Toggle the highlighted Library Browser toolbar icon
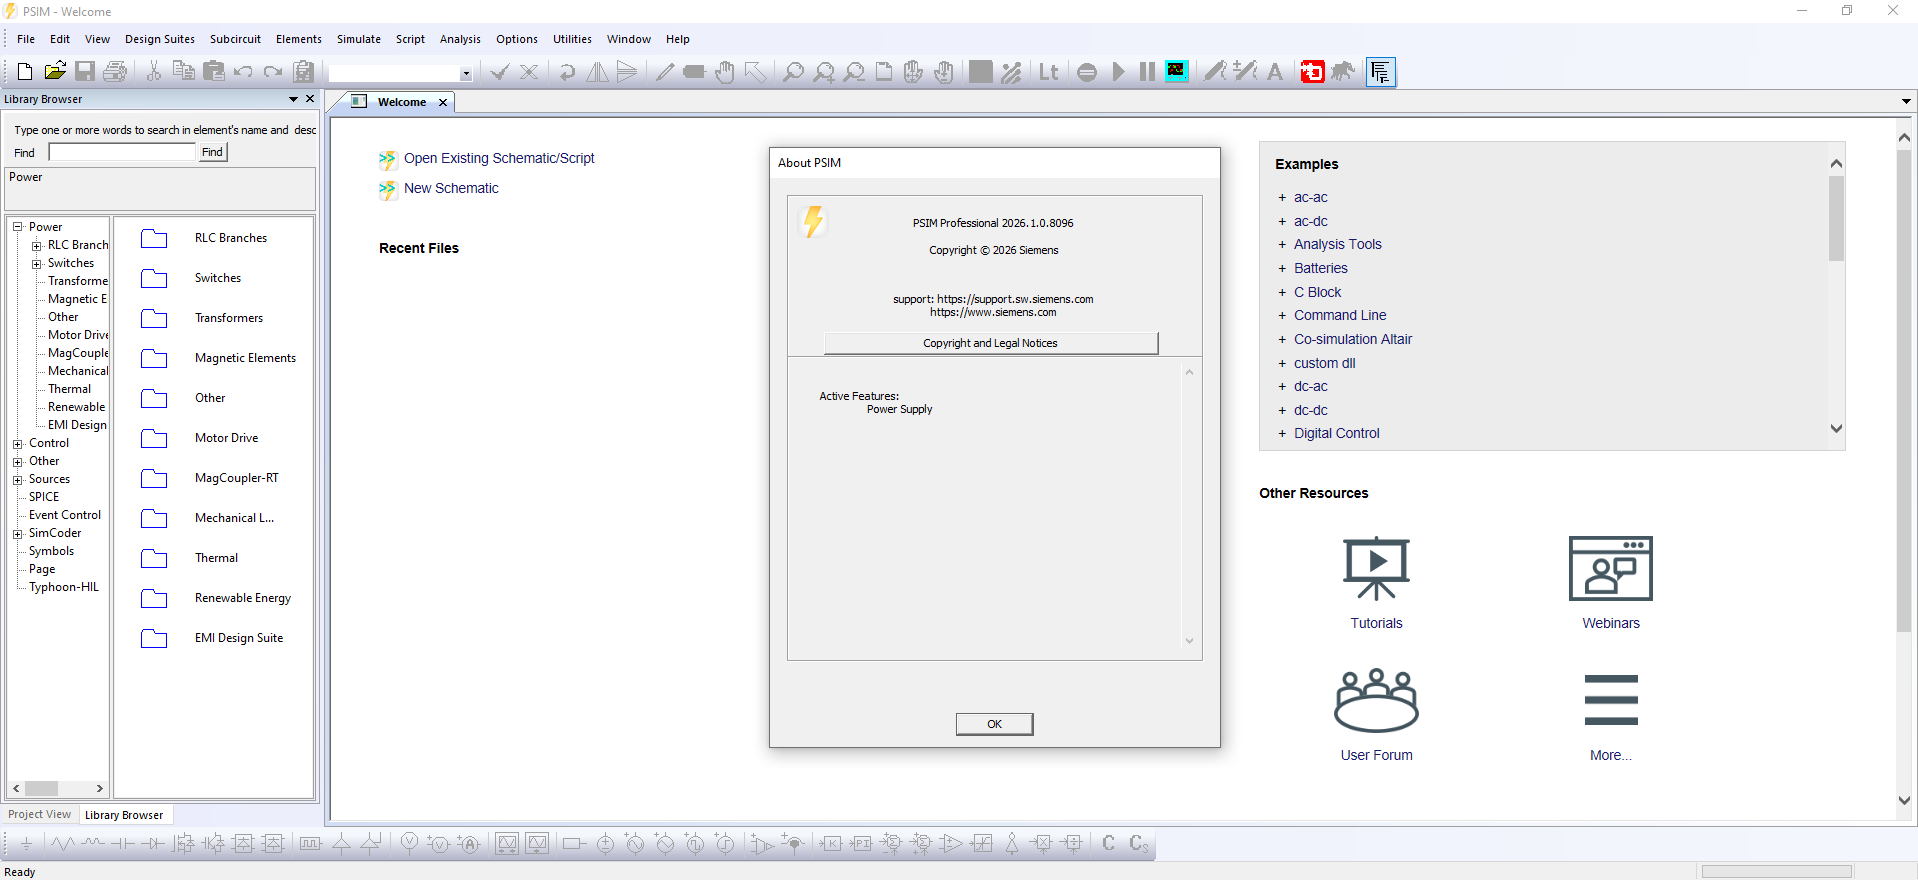 pyautogui.click(x=1381, y=72)
